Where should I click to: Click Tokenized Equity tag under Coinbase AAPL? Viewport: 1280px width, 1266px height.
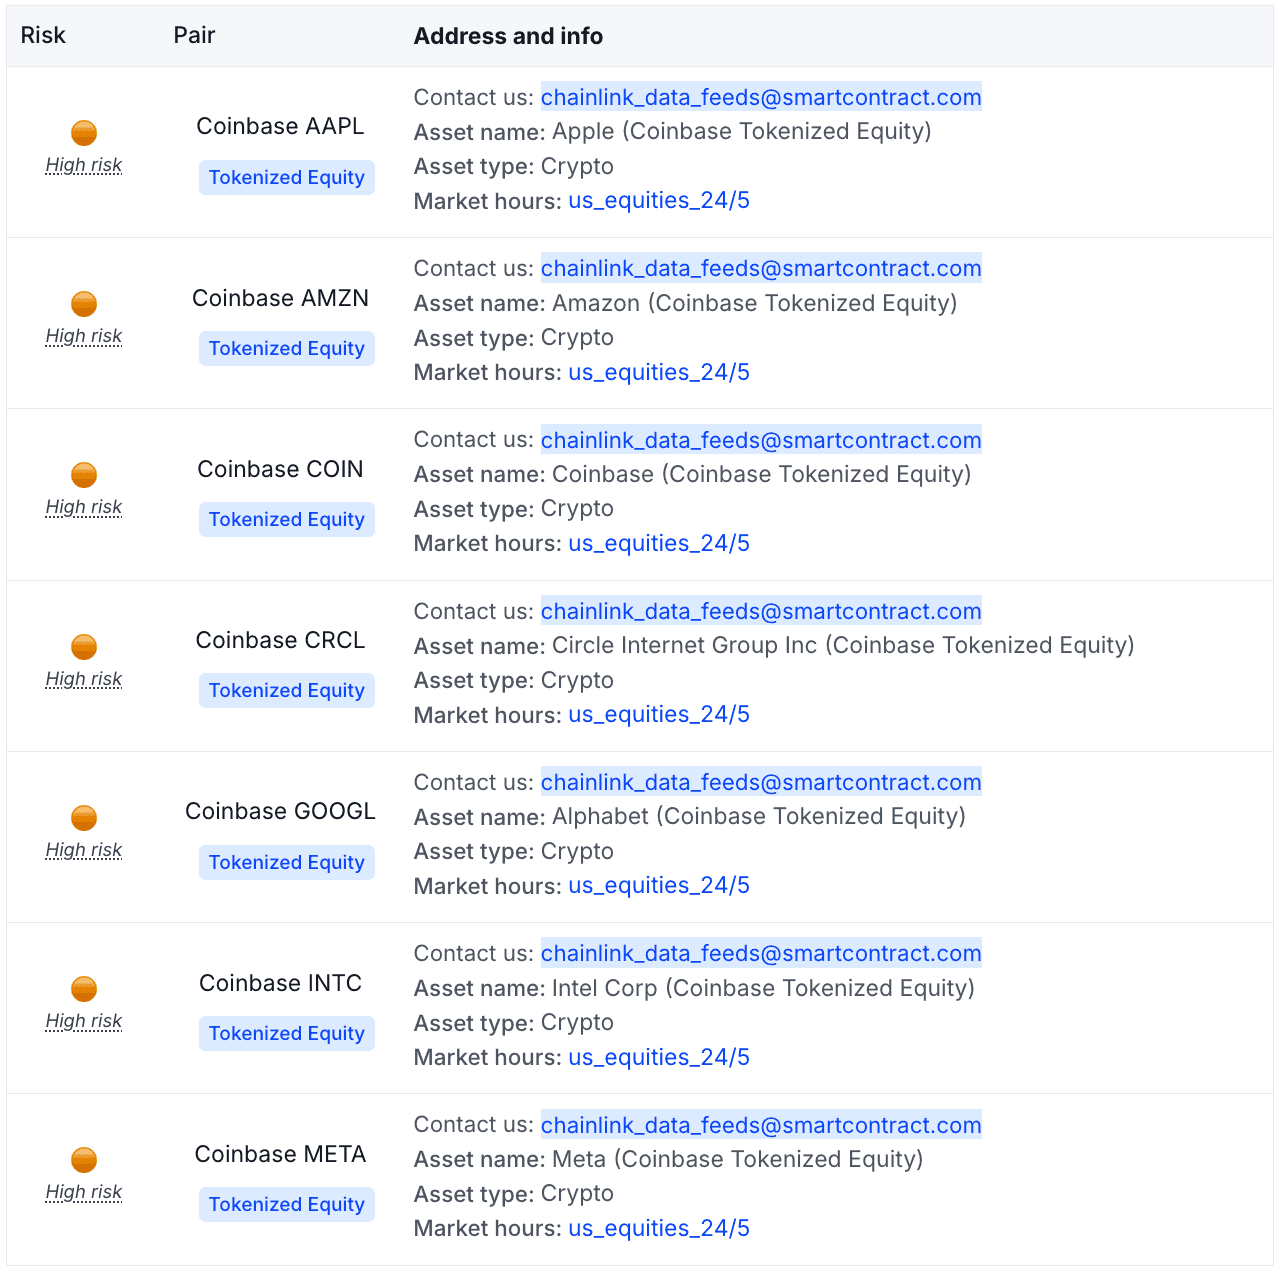tap(287, 177)
